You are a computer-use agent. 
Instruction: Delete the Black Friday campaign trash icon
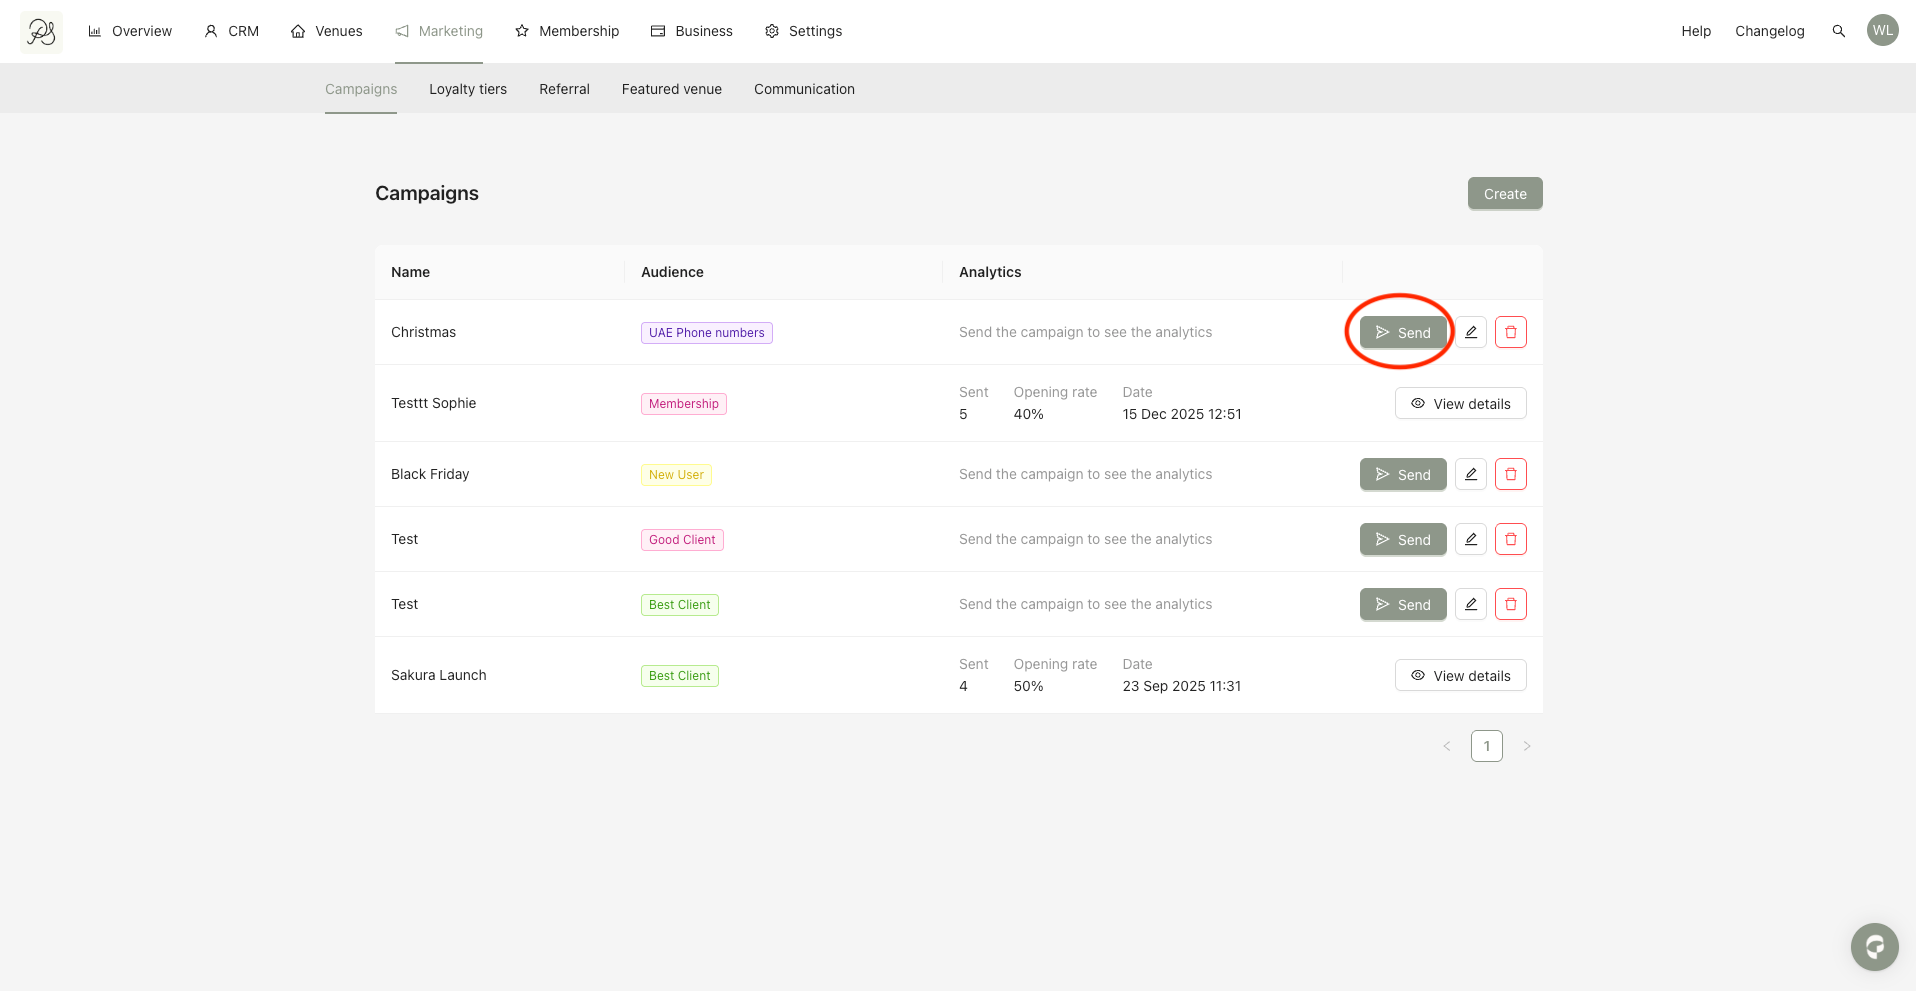click(1510, 474)
